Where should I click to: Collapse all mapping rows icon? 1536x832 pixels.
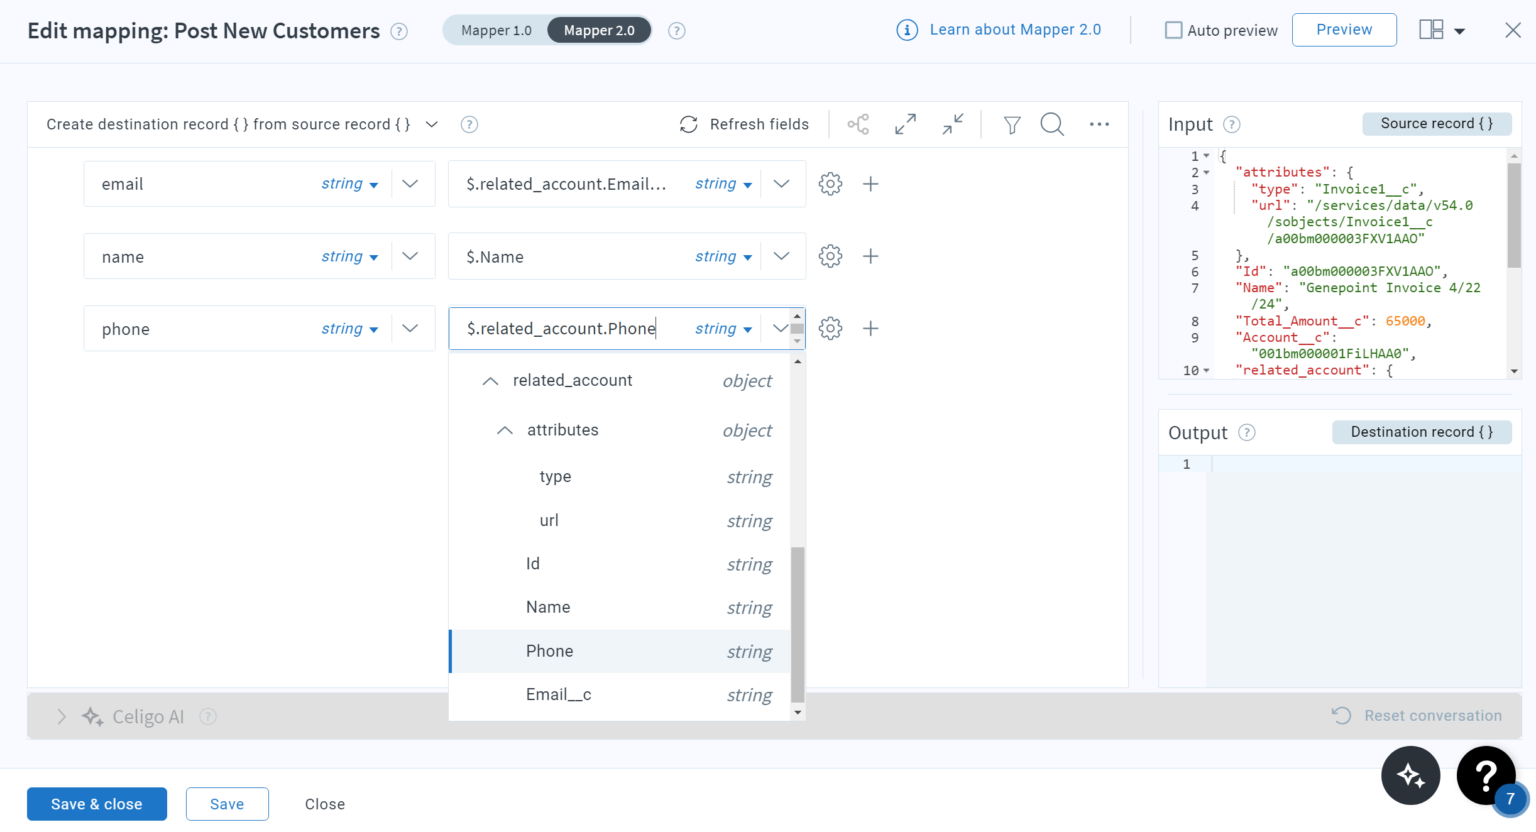tap(952, 124)
